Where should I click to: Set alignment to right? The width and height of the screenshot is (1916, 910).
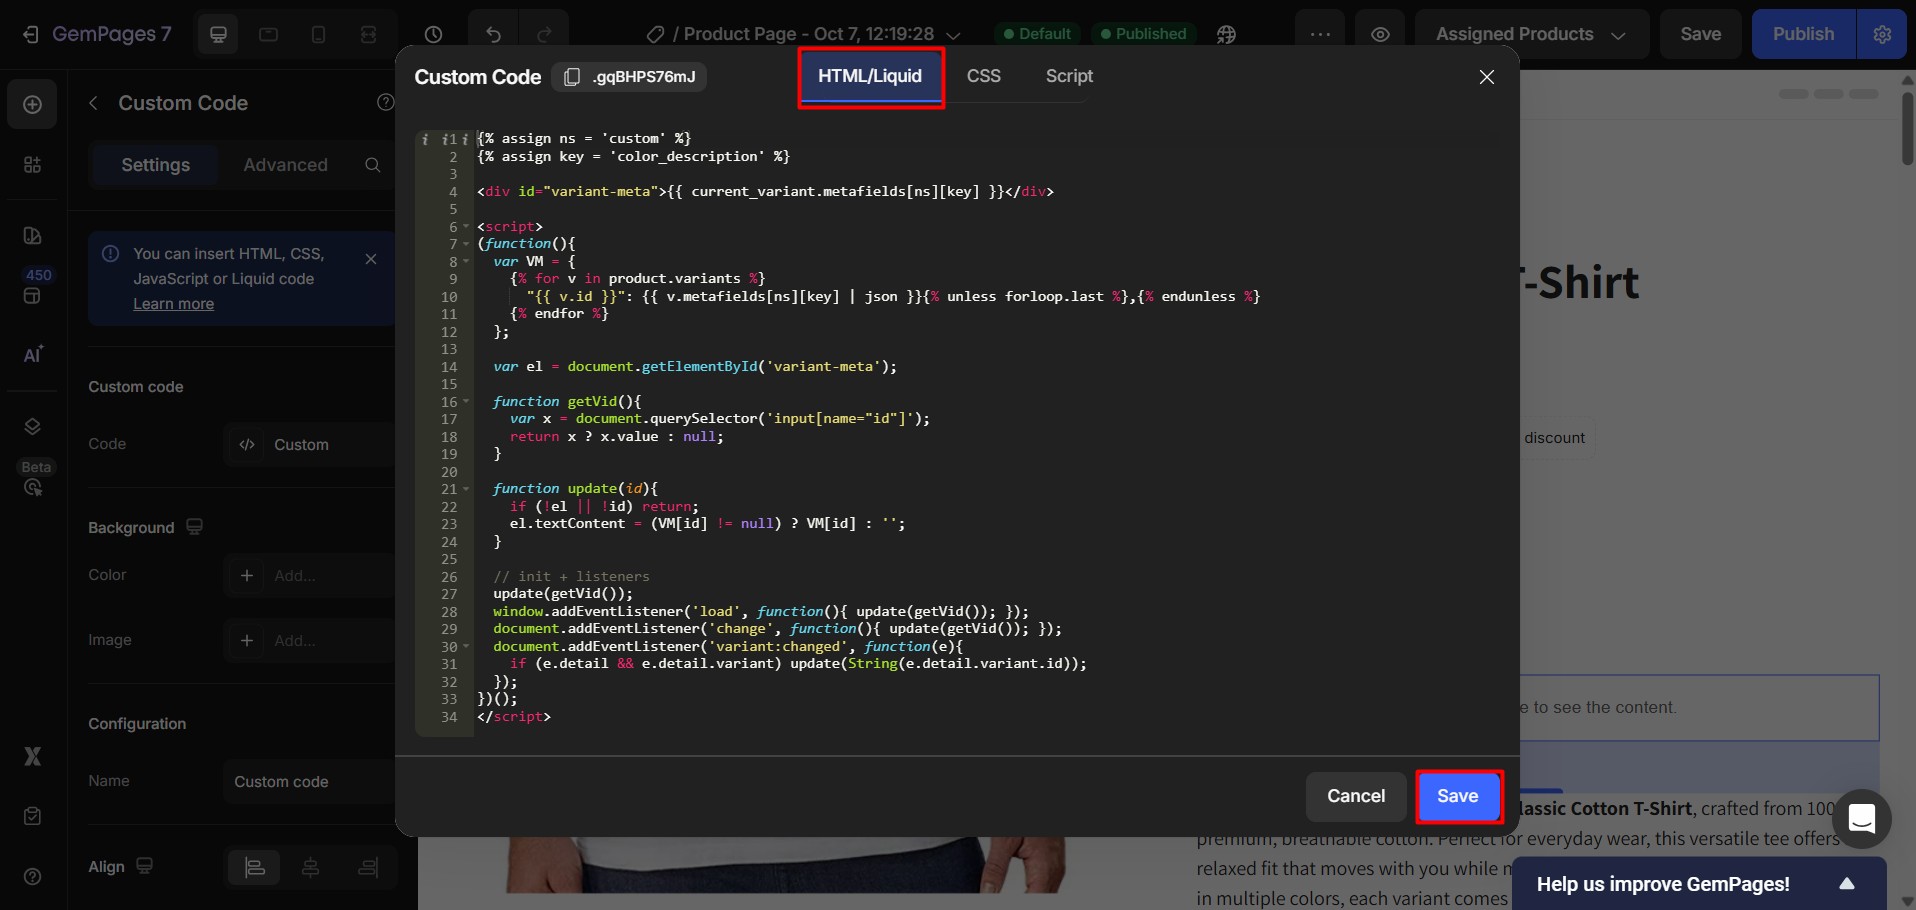[x=368, y=867]
